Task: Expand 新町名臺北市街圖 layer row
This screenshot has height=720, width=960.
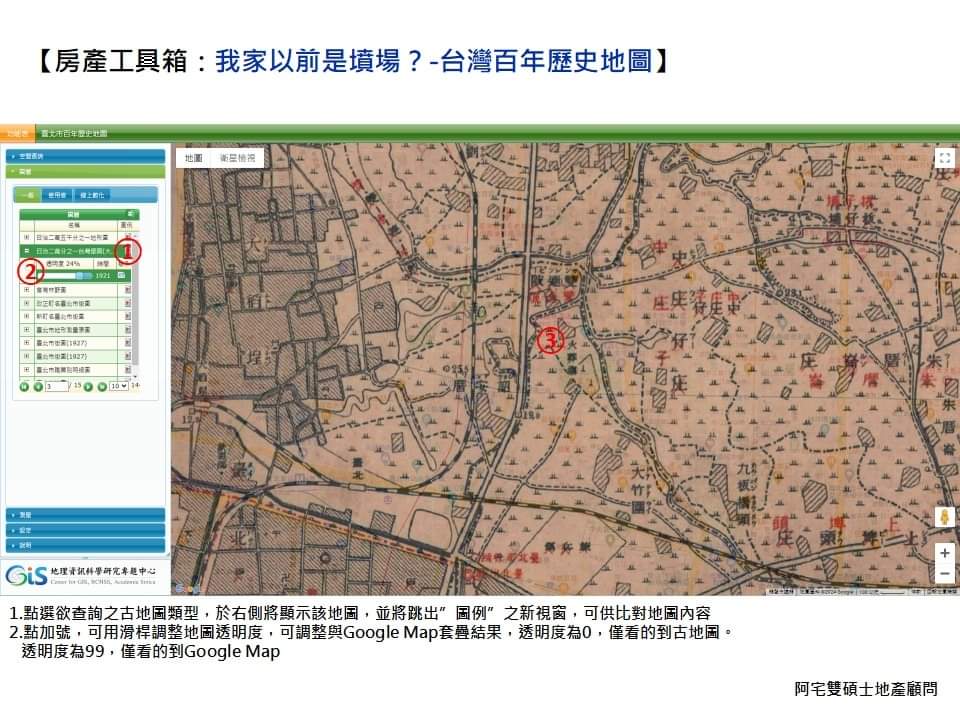Action: coord(26,317)
